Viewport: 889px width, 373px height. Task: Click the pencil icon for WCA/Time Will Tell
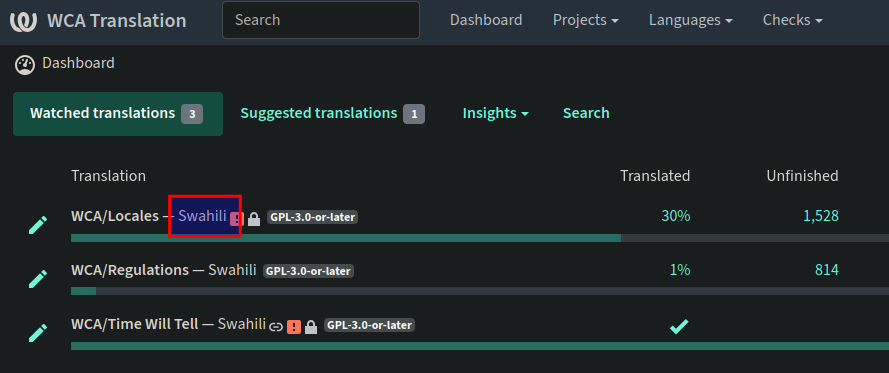pyautogui.click(x=38, y=333)
